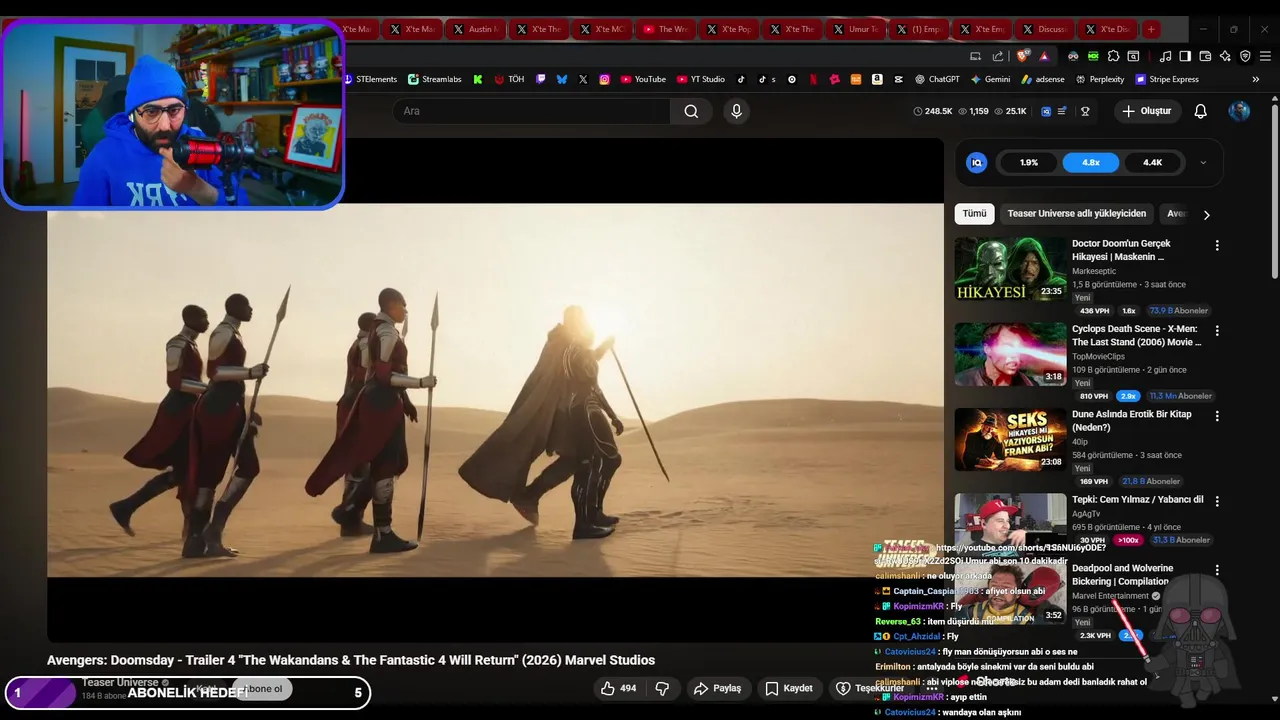
Task: Click the cast screen icon in address bar
Action: (975, 56)
